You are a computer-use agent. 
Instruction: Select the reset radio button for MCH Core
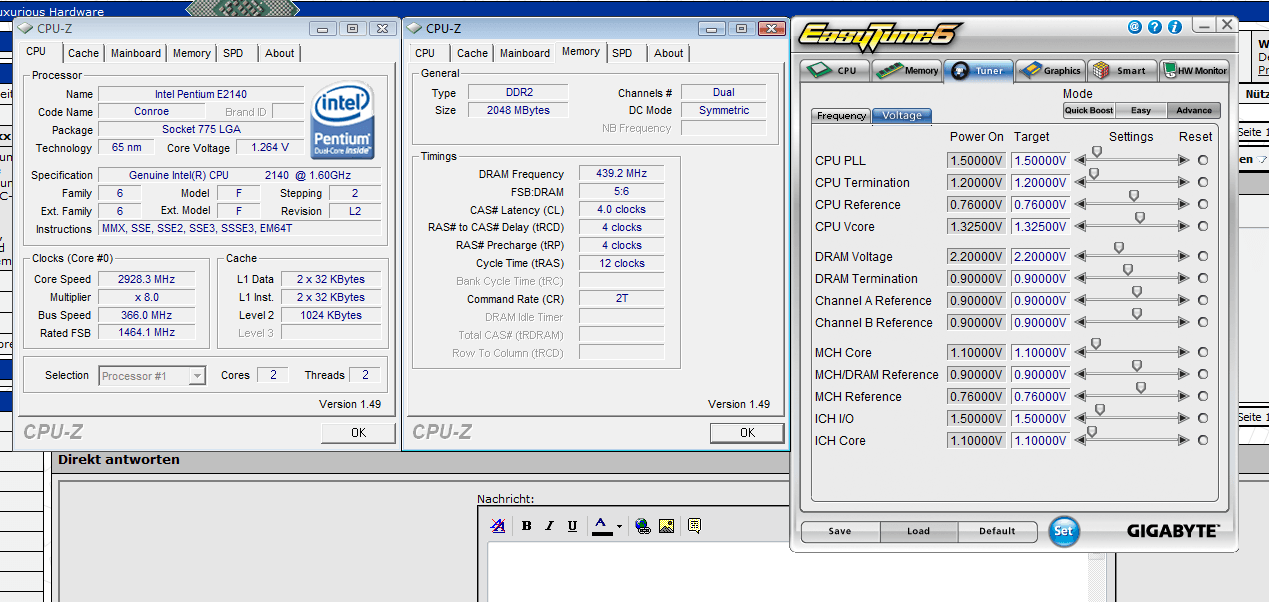point(1203,352)
